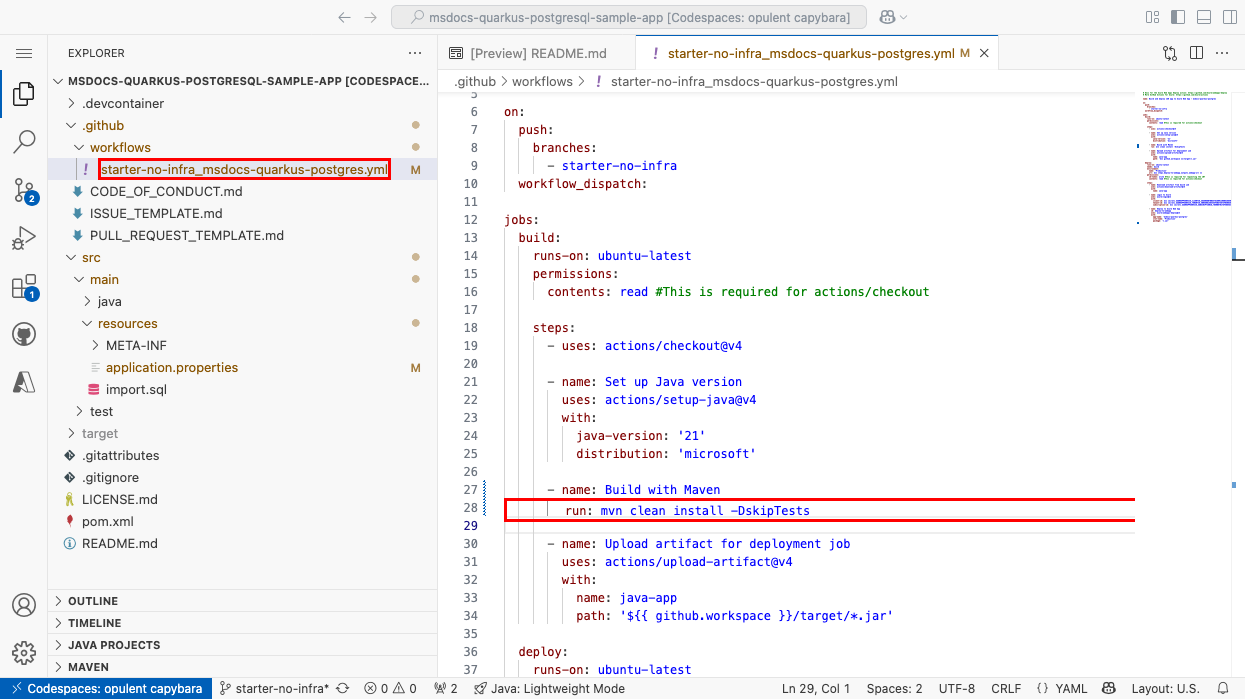Open the Manage settings gear
Image resolution: width=1245 pixels, height=699 pixels.
pos(24,654)
